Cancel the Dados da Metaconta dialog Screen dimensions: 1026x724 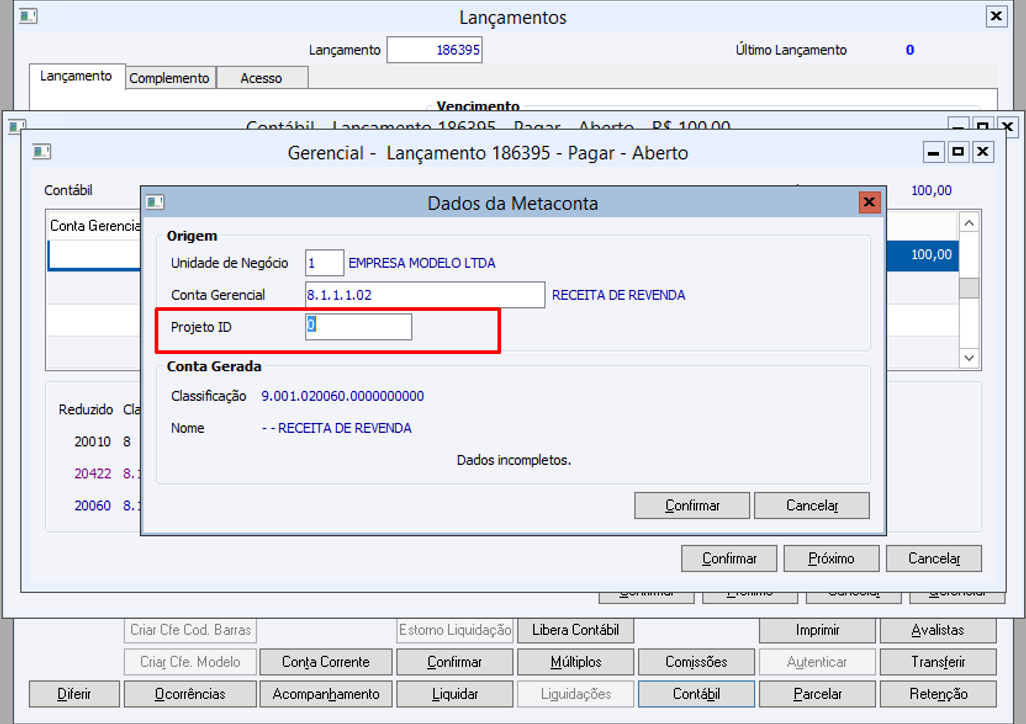(812, 505)
